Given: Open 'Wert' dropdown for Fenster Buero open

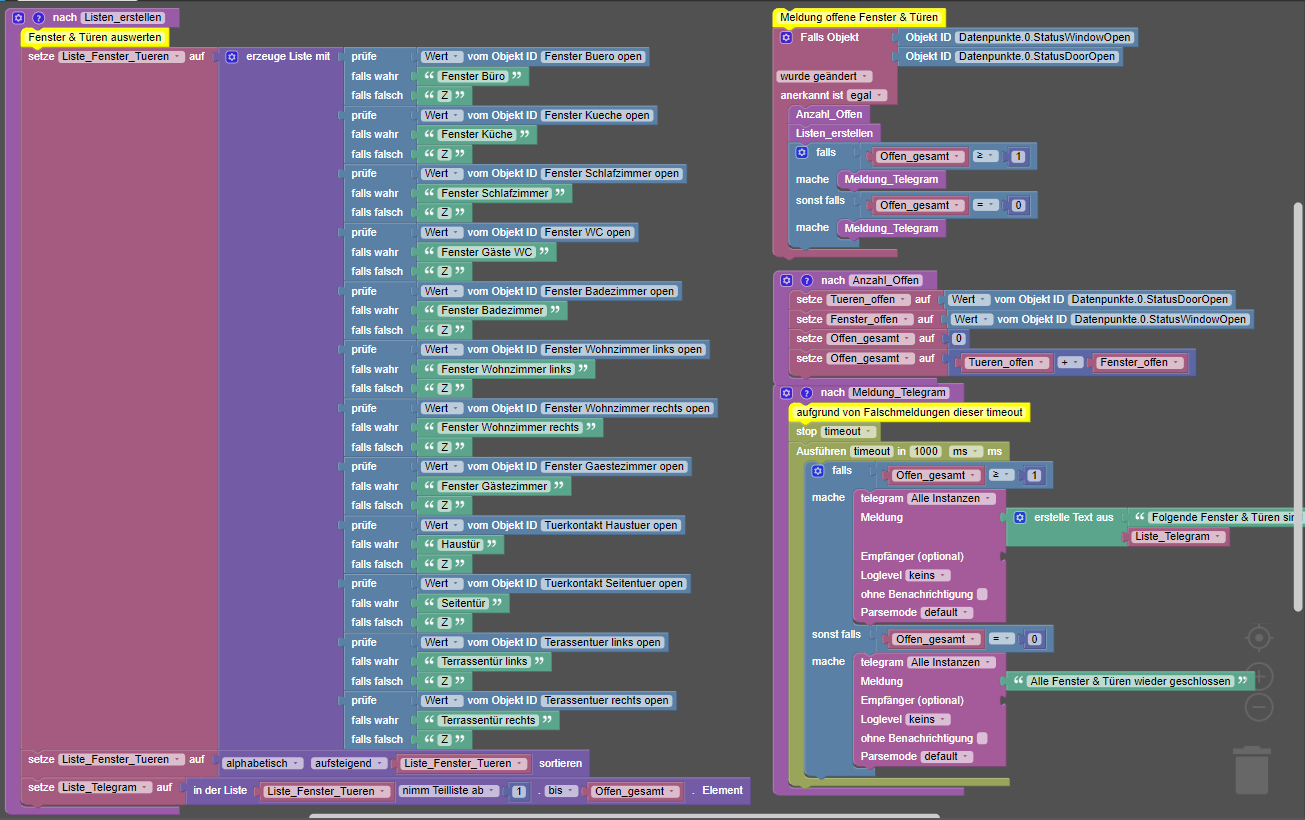Looking at the screenshot, I should pyautogui.click(x=441, y=56).
